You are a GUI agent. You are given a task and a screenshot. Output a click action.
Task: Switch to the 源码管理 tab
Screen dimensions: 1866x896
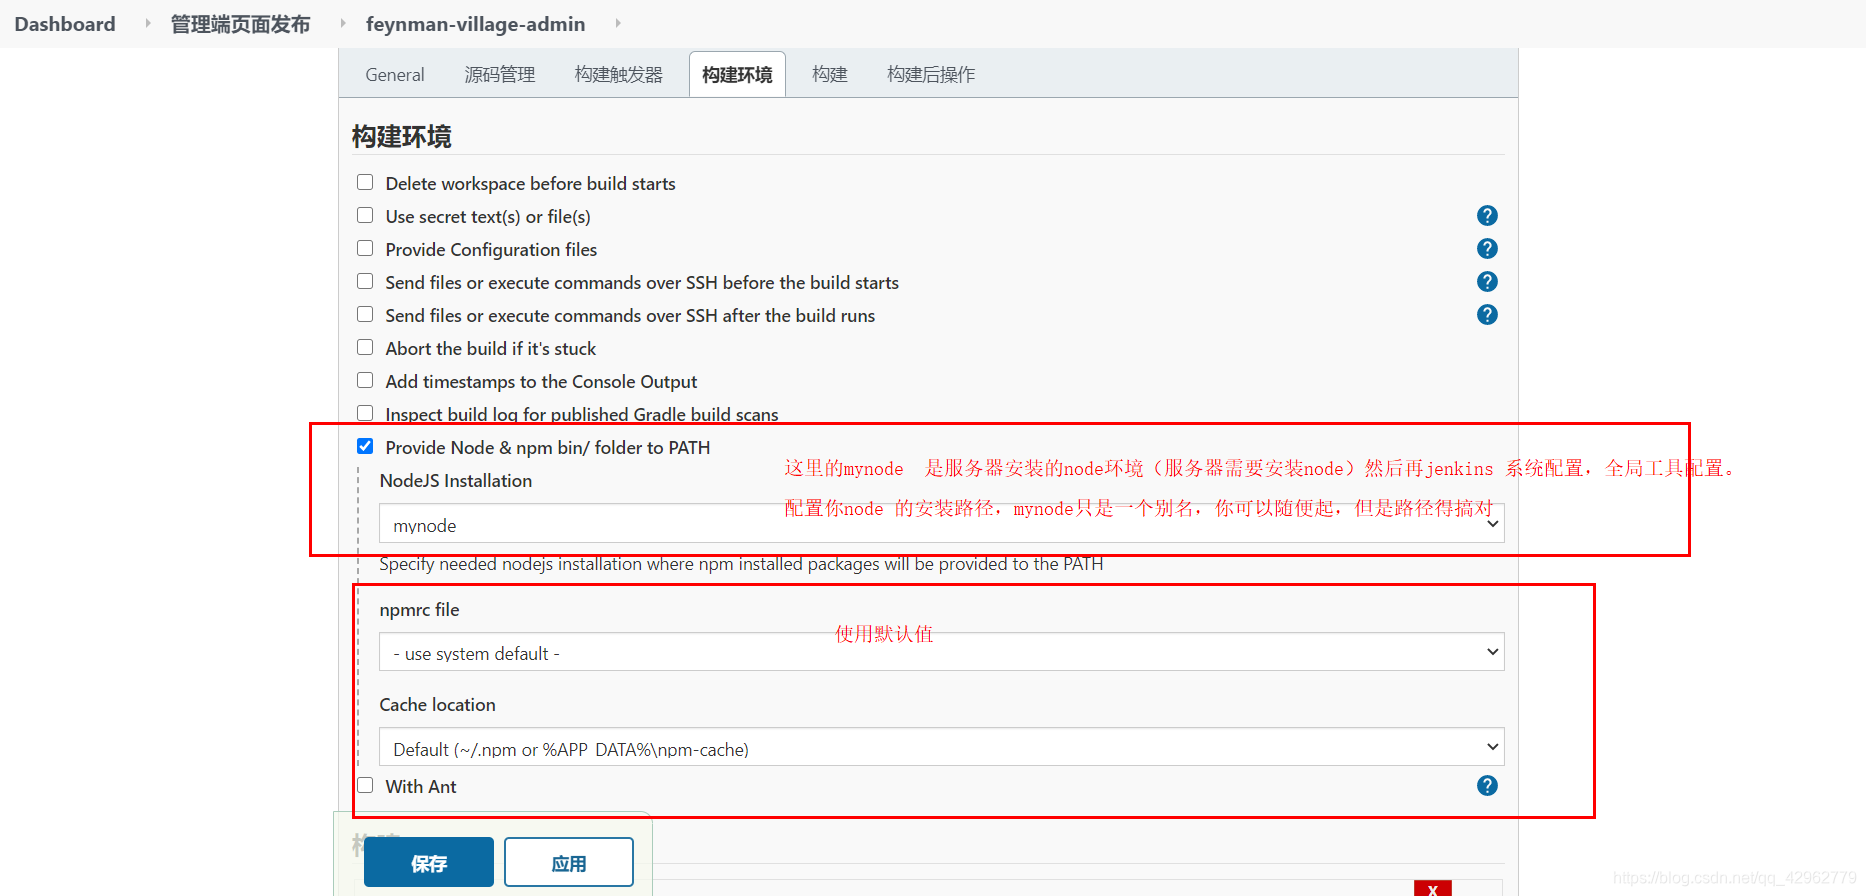(500, 75)
